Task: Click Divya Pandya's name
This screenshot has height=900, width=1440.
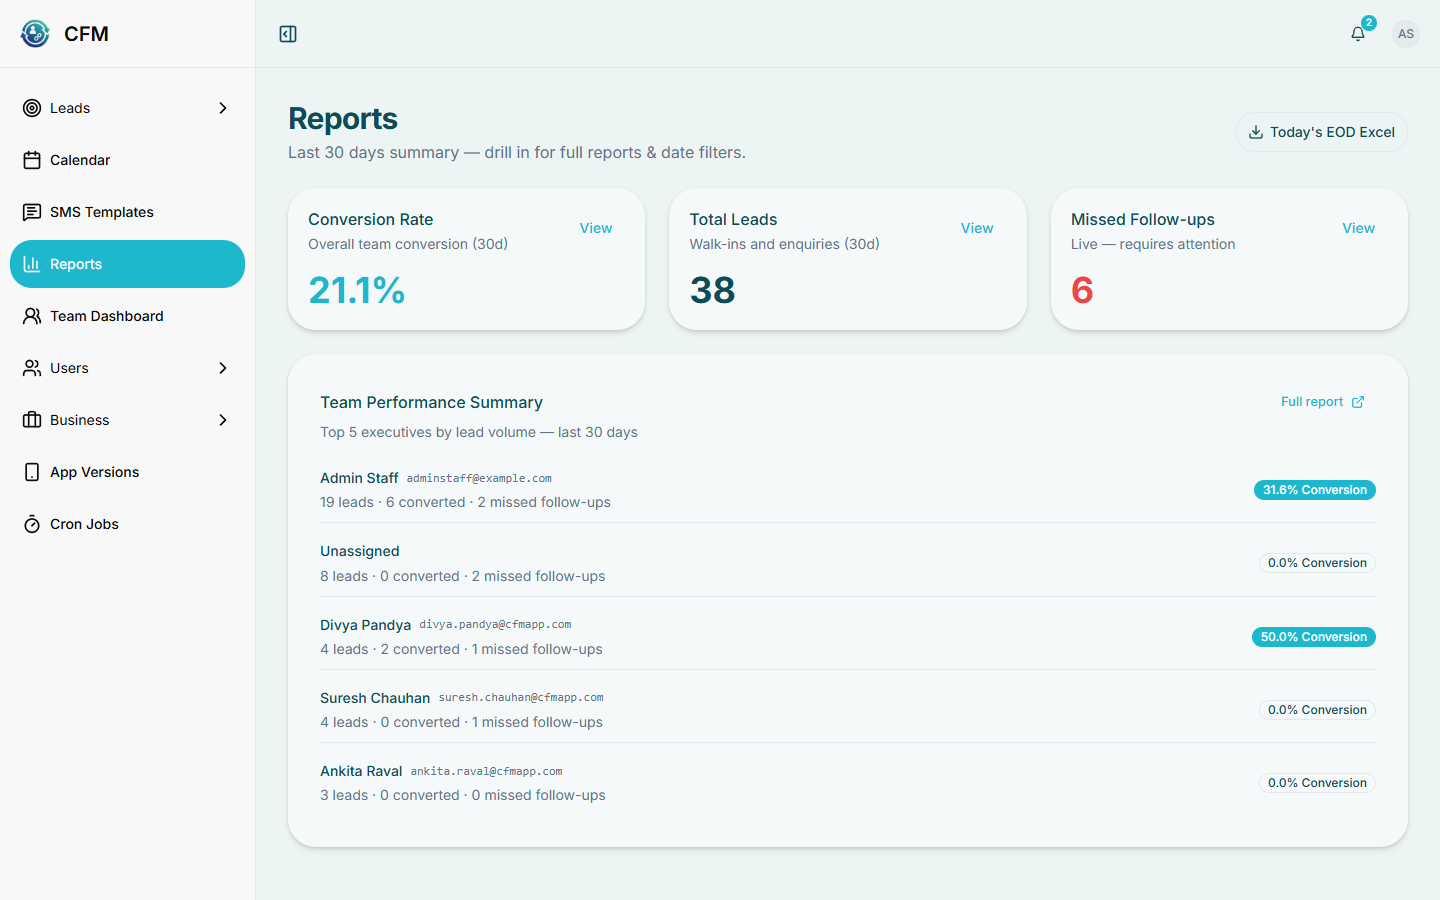Action: (365, 625)
